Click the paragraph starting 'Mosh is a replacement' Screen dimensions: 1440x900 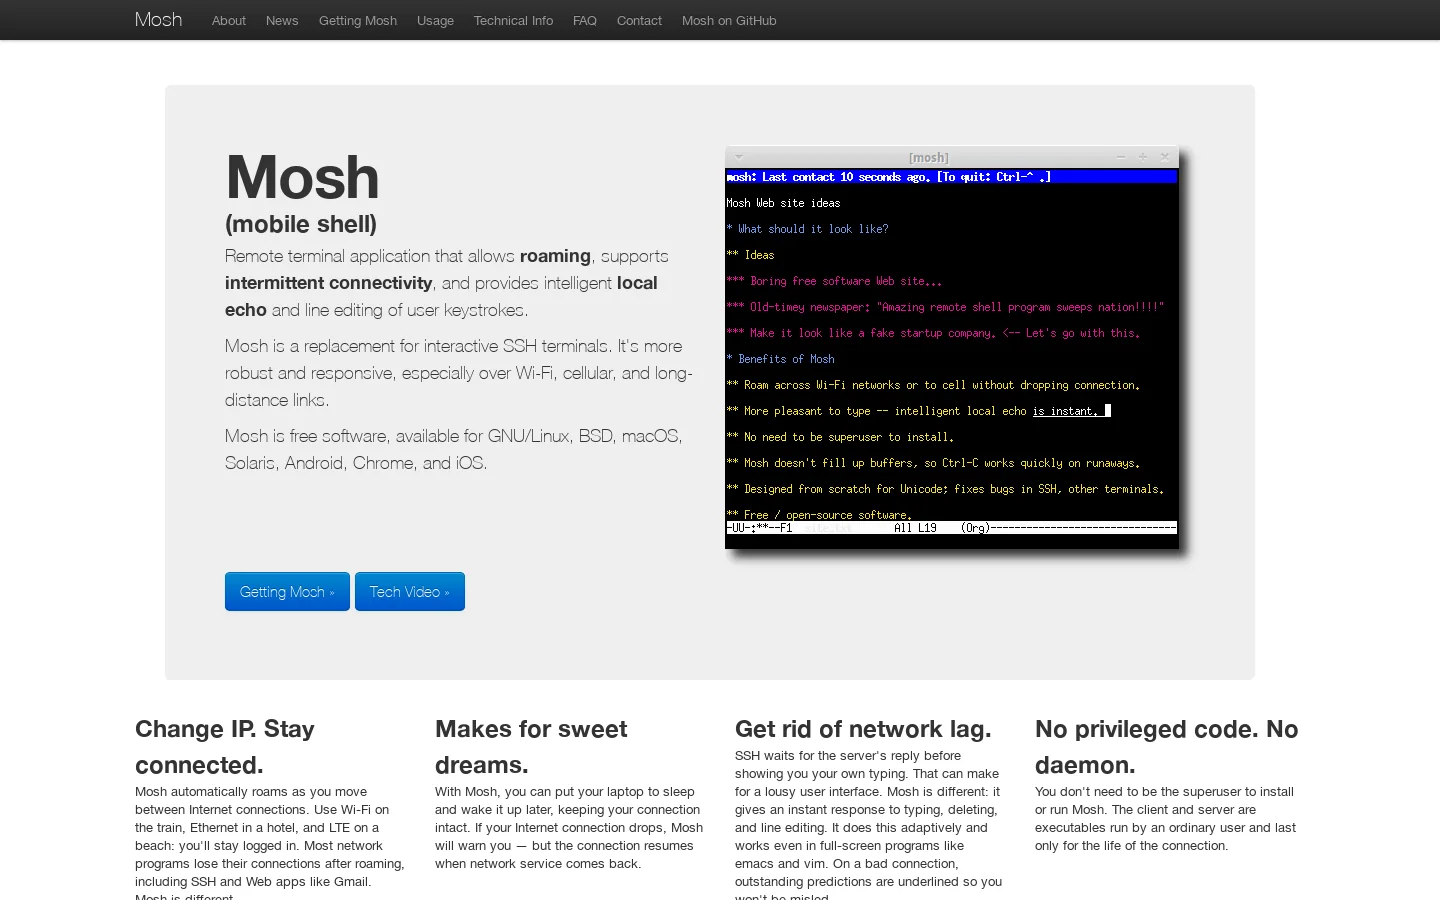(459, 373)
